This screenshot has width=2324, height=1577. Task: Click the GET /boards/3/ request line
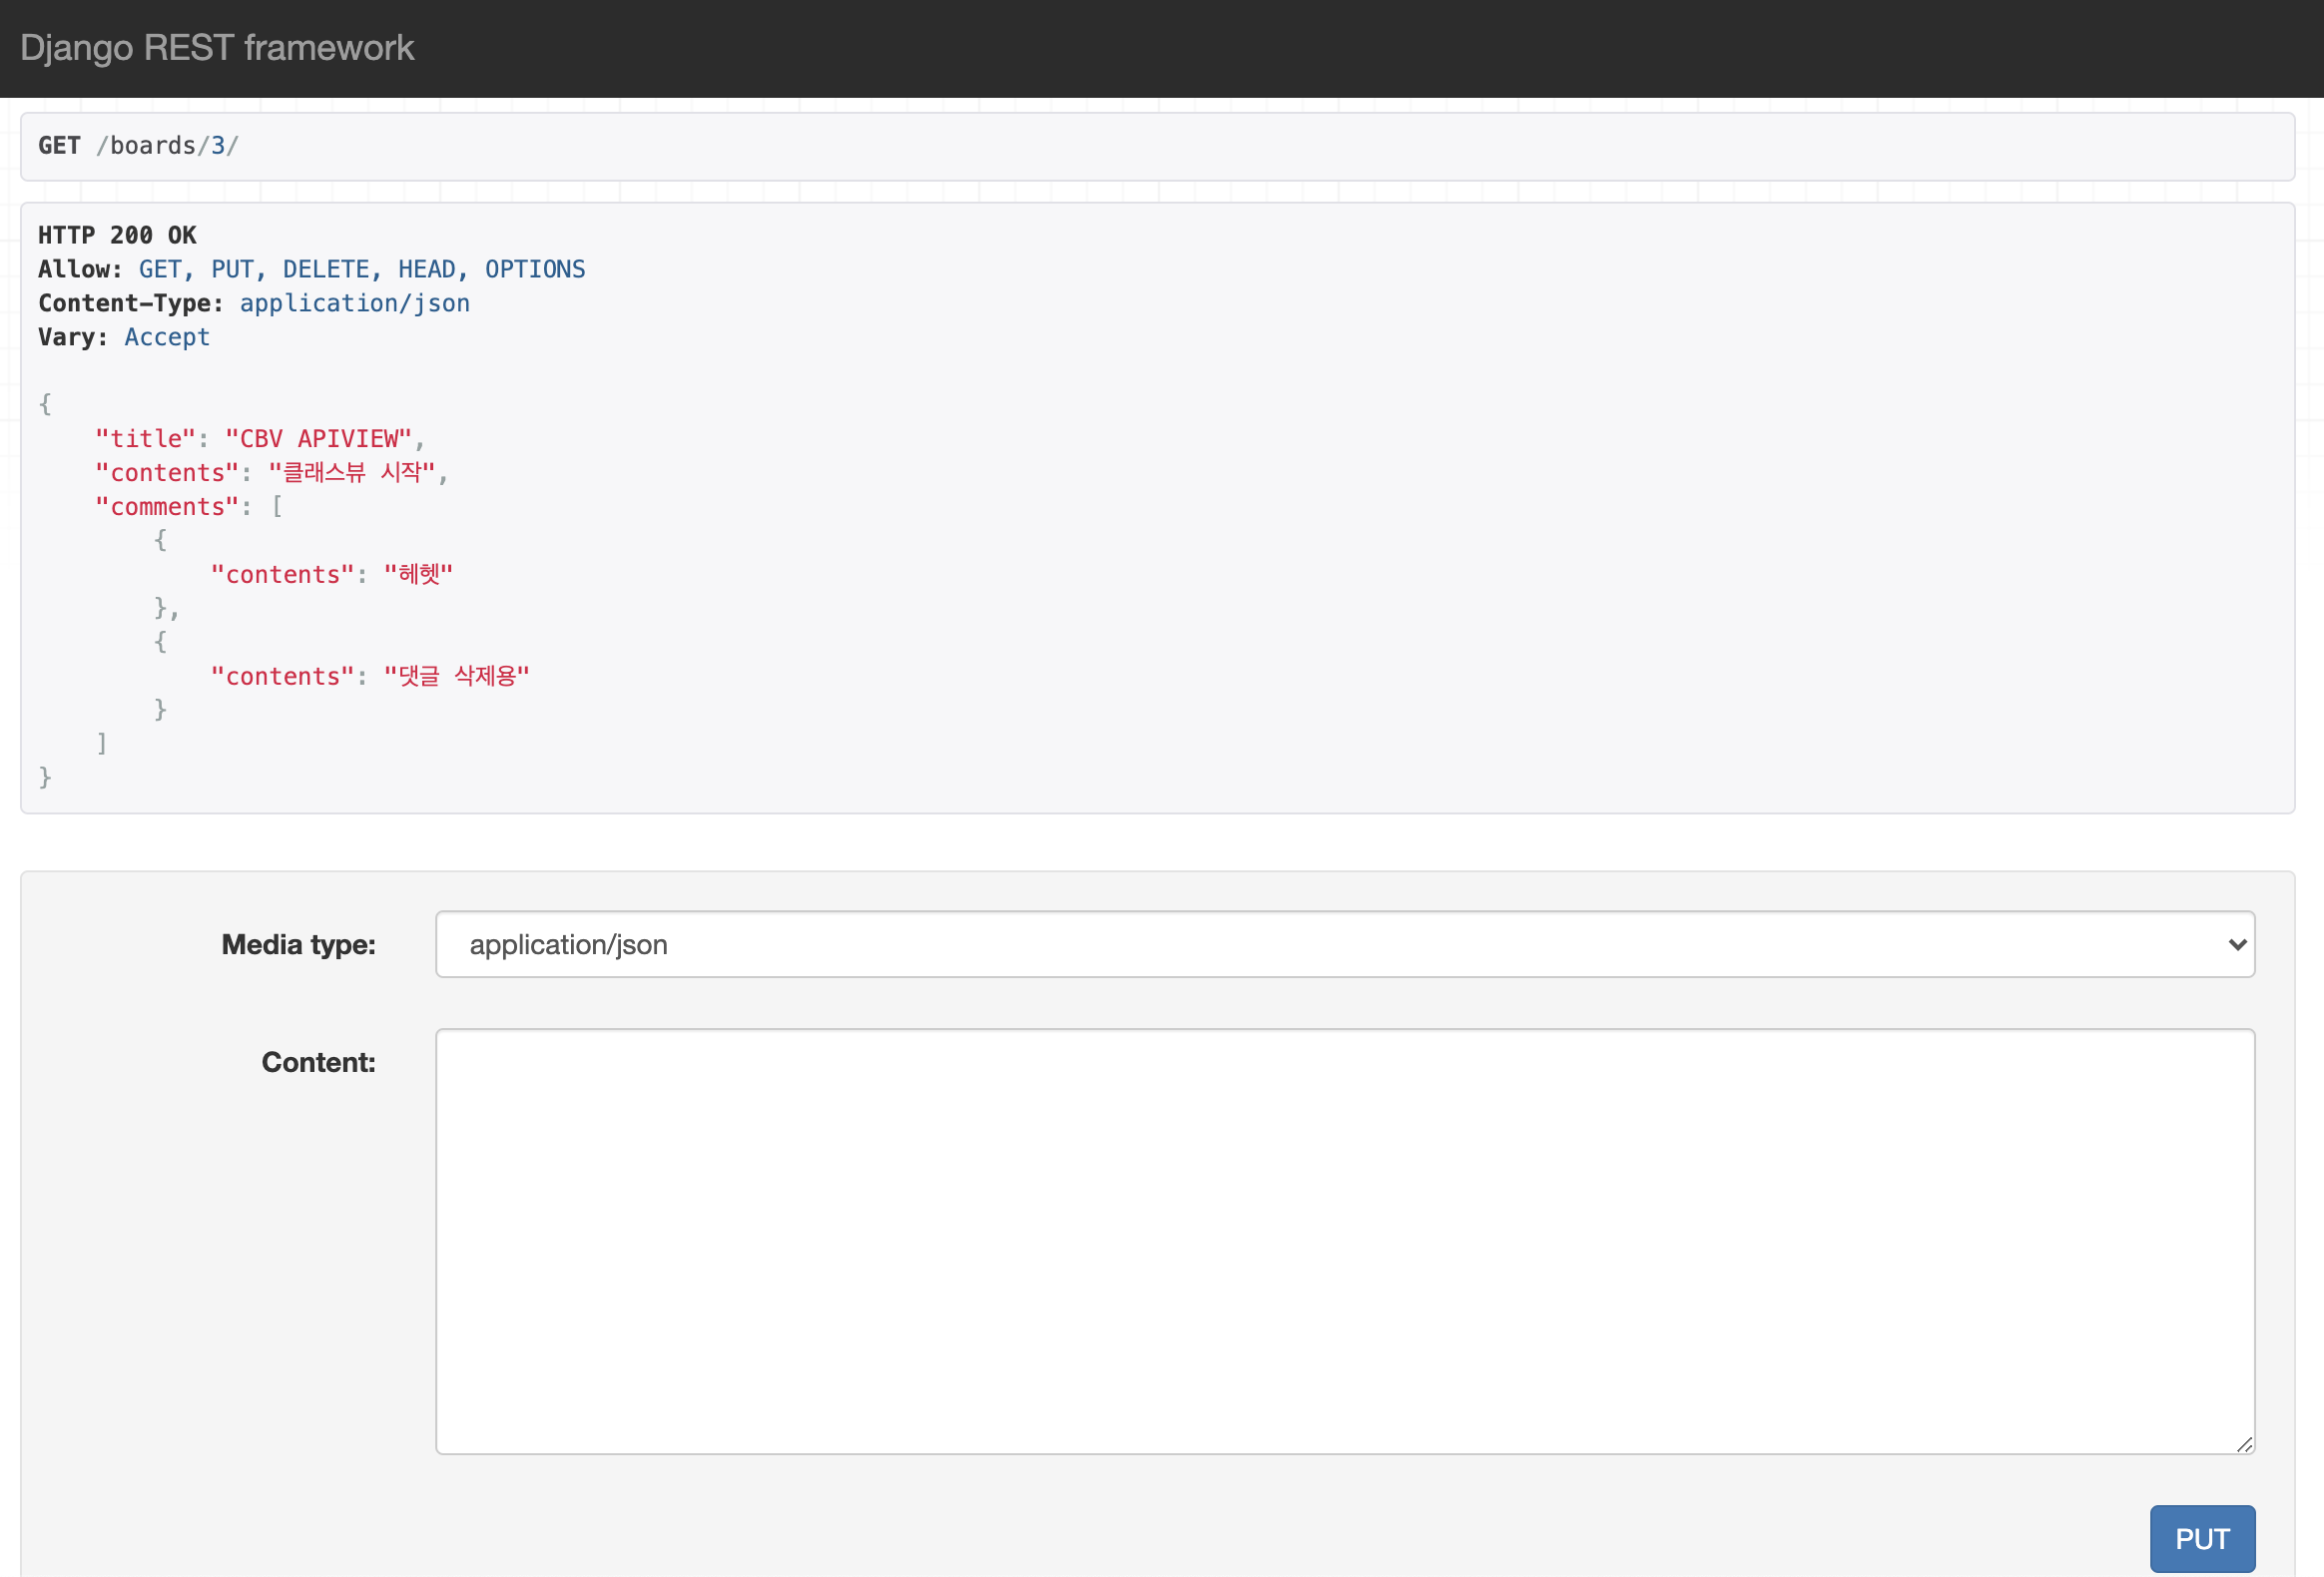coord(138,146)
